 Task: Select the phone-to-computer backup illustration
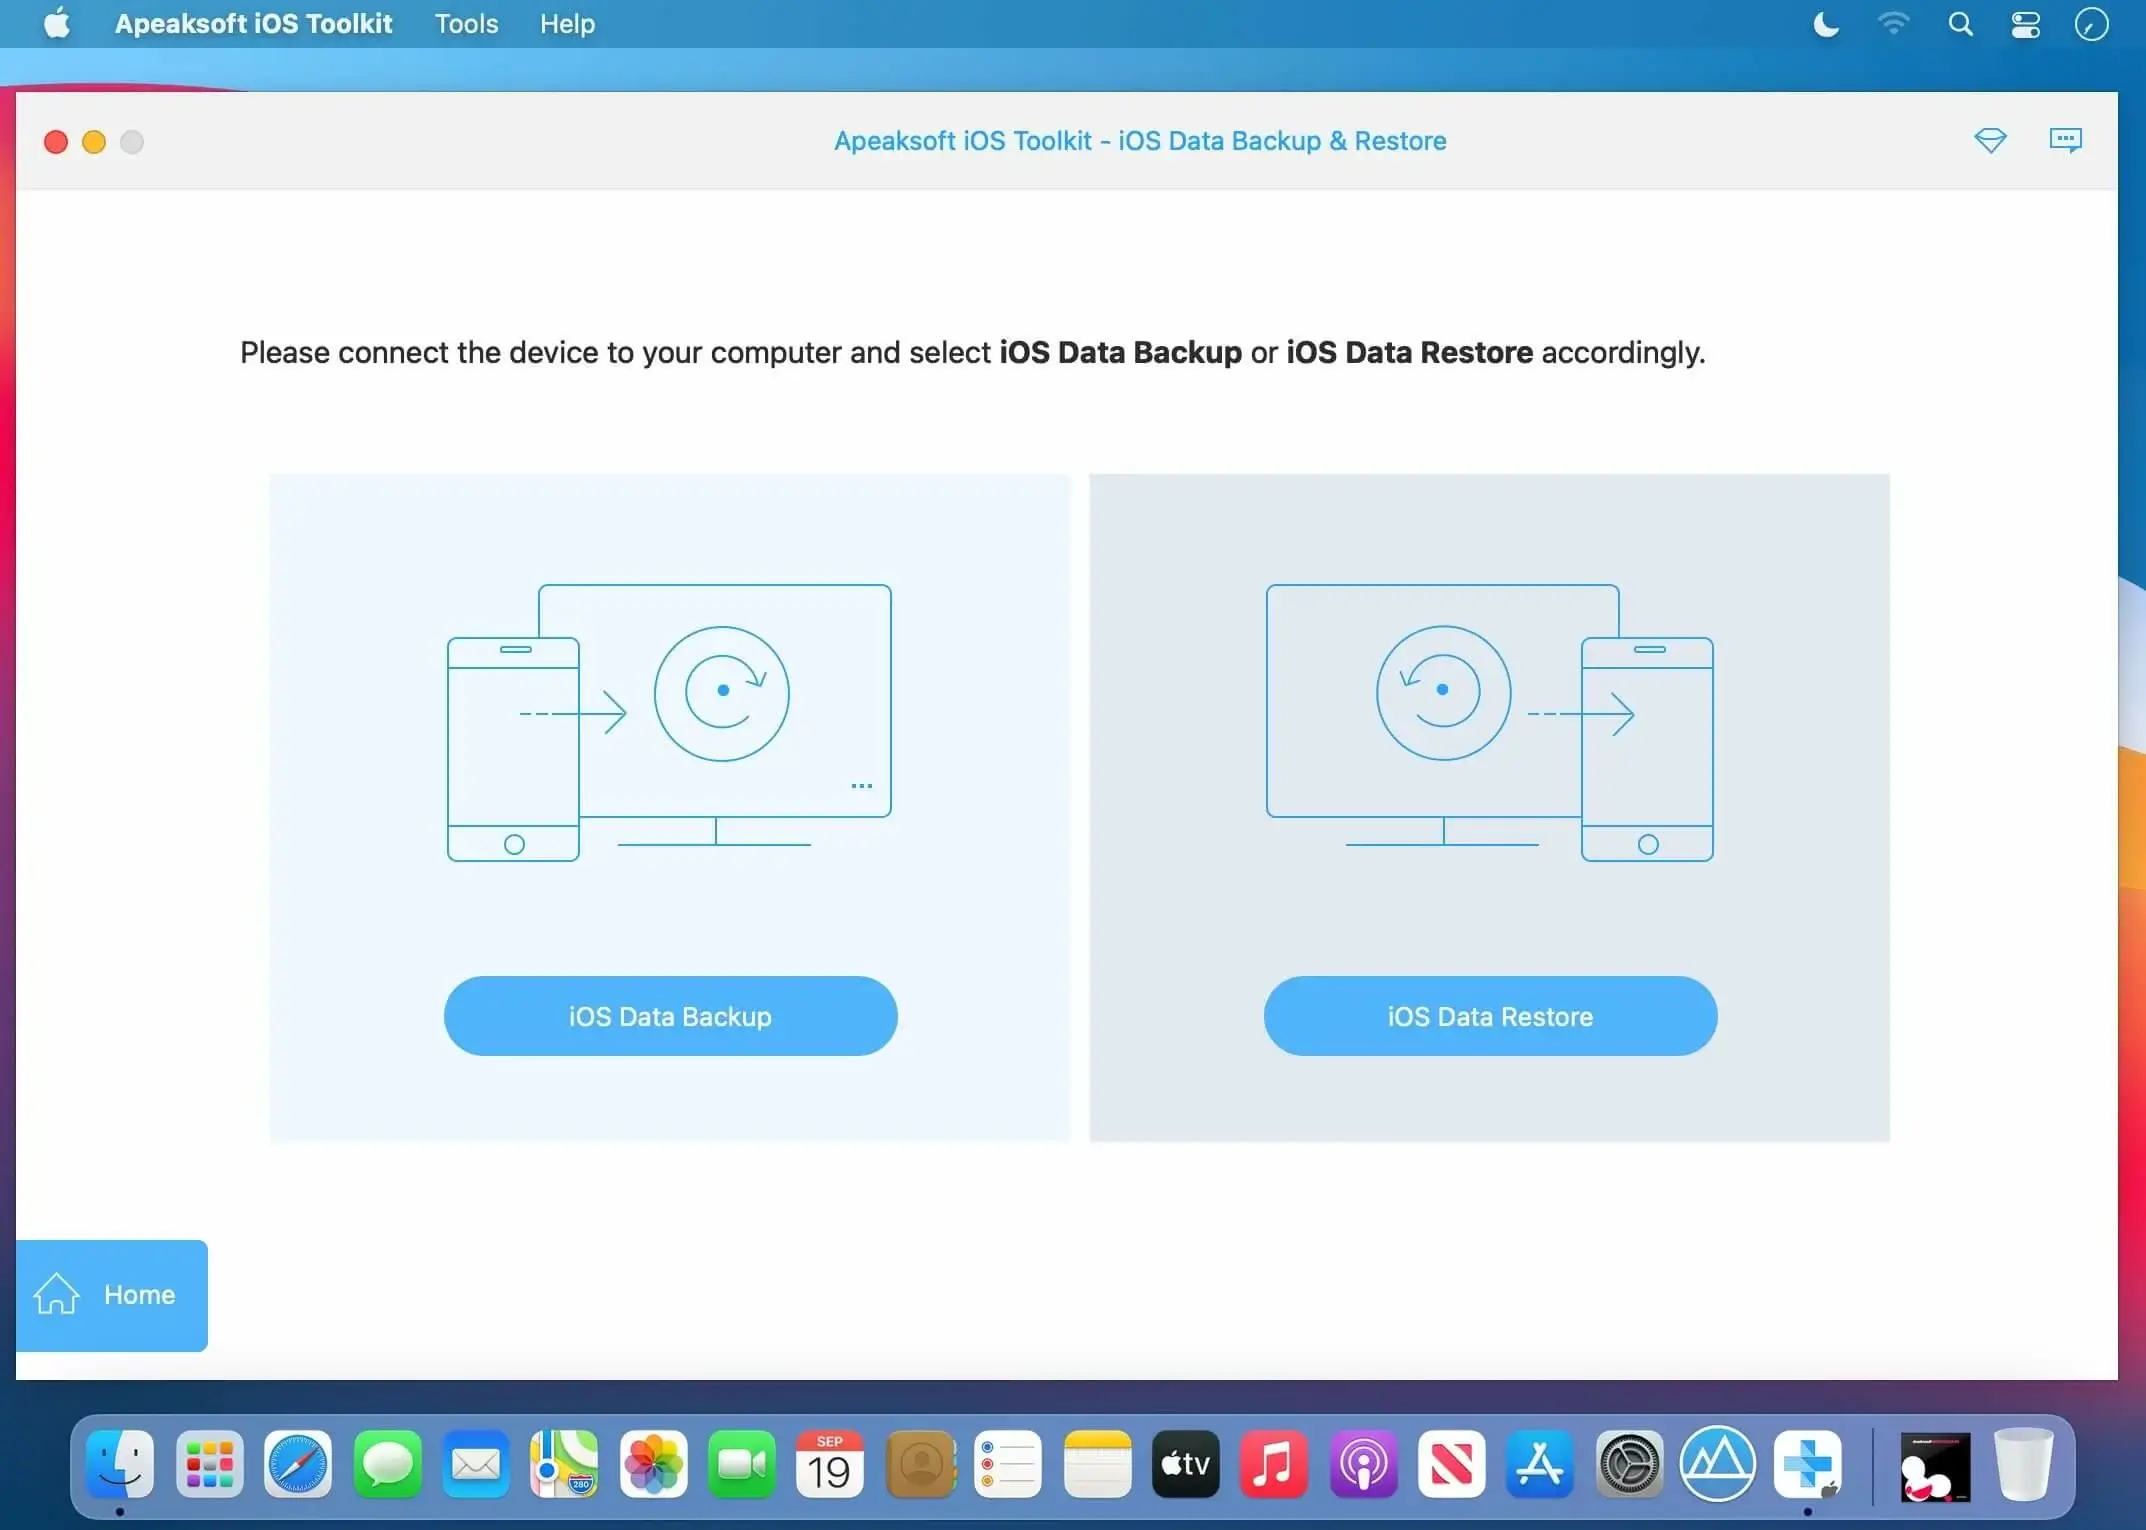[x=669, y=722]
